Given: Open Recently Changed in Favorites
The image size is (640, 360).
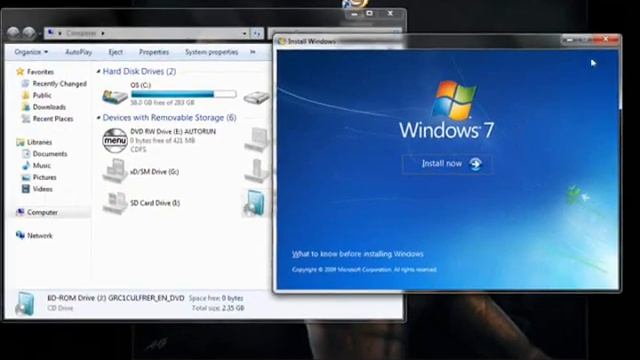Looking at the screenshot, I should [x=60, y=84].
